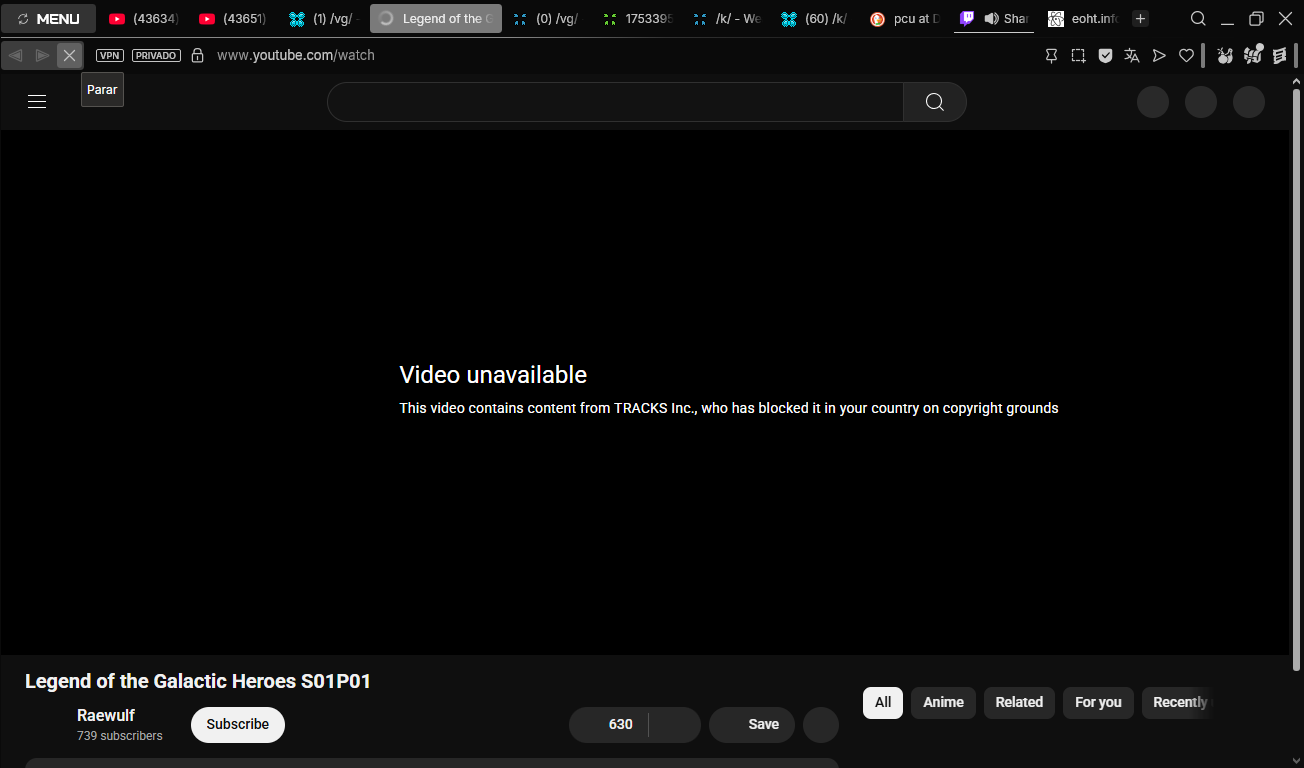Open the tab search magnifier in title bar
This screenshot has height=768, width=1304.
point(1198,19)
